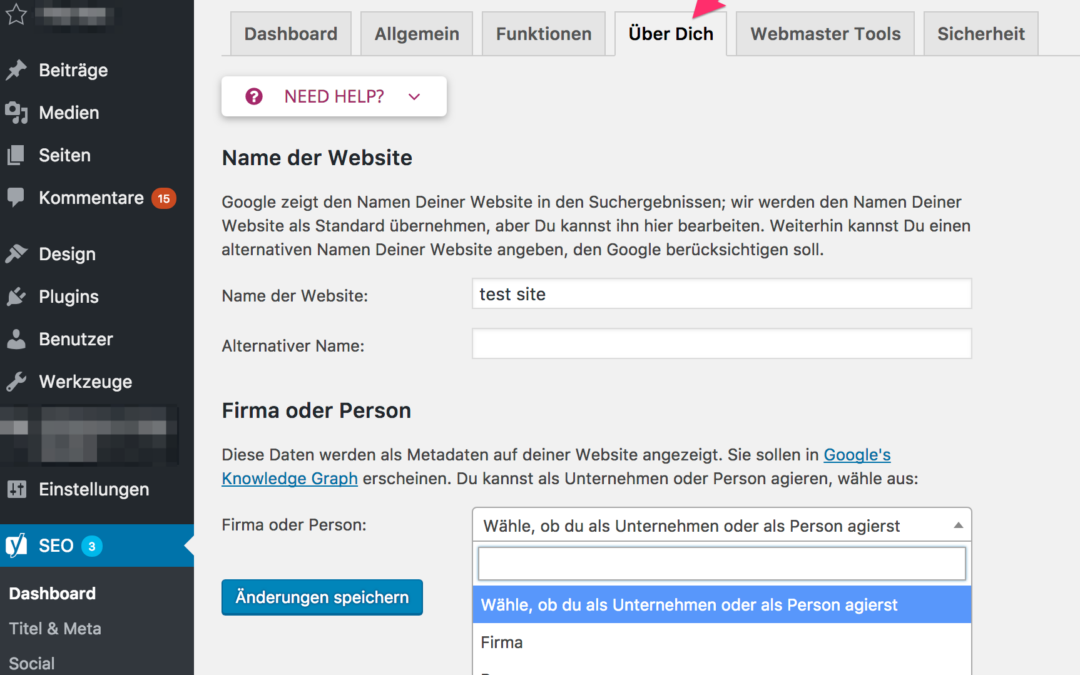Click the Benutzer user icon
Screen dimensions: 1080x675
coord(16,339)
